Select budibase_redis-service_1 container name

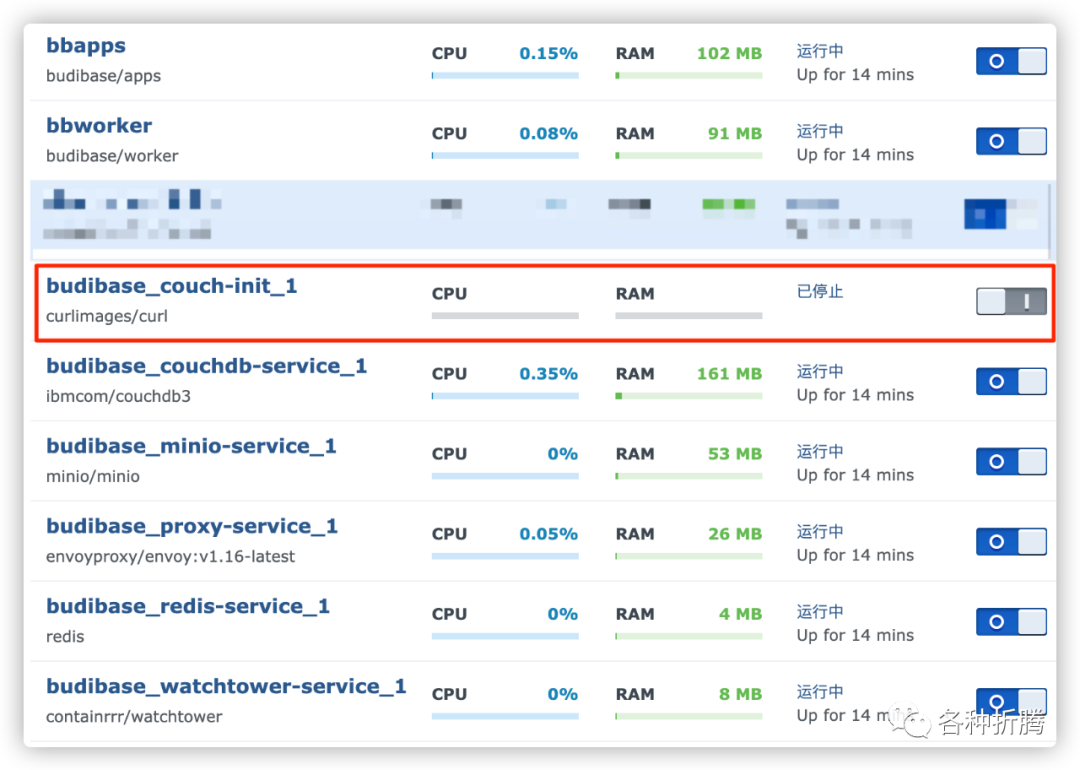click(x=188, y=606)
